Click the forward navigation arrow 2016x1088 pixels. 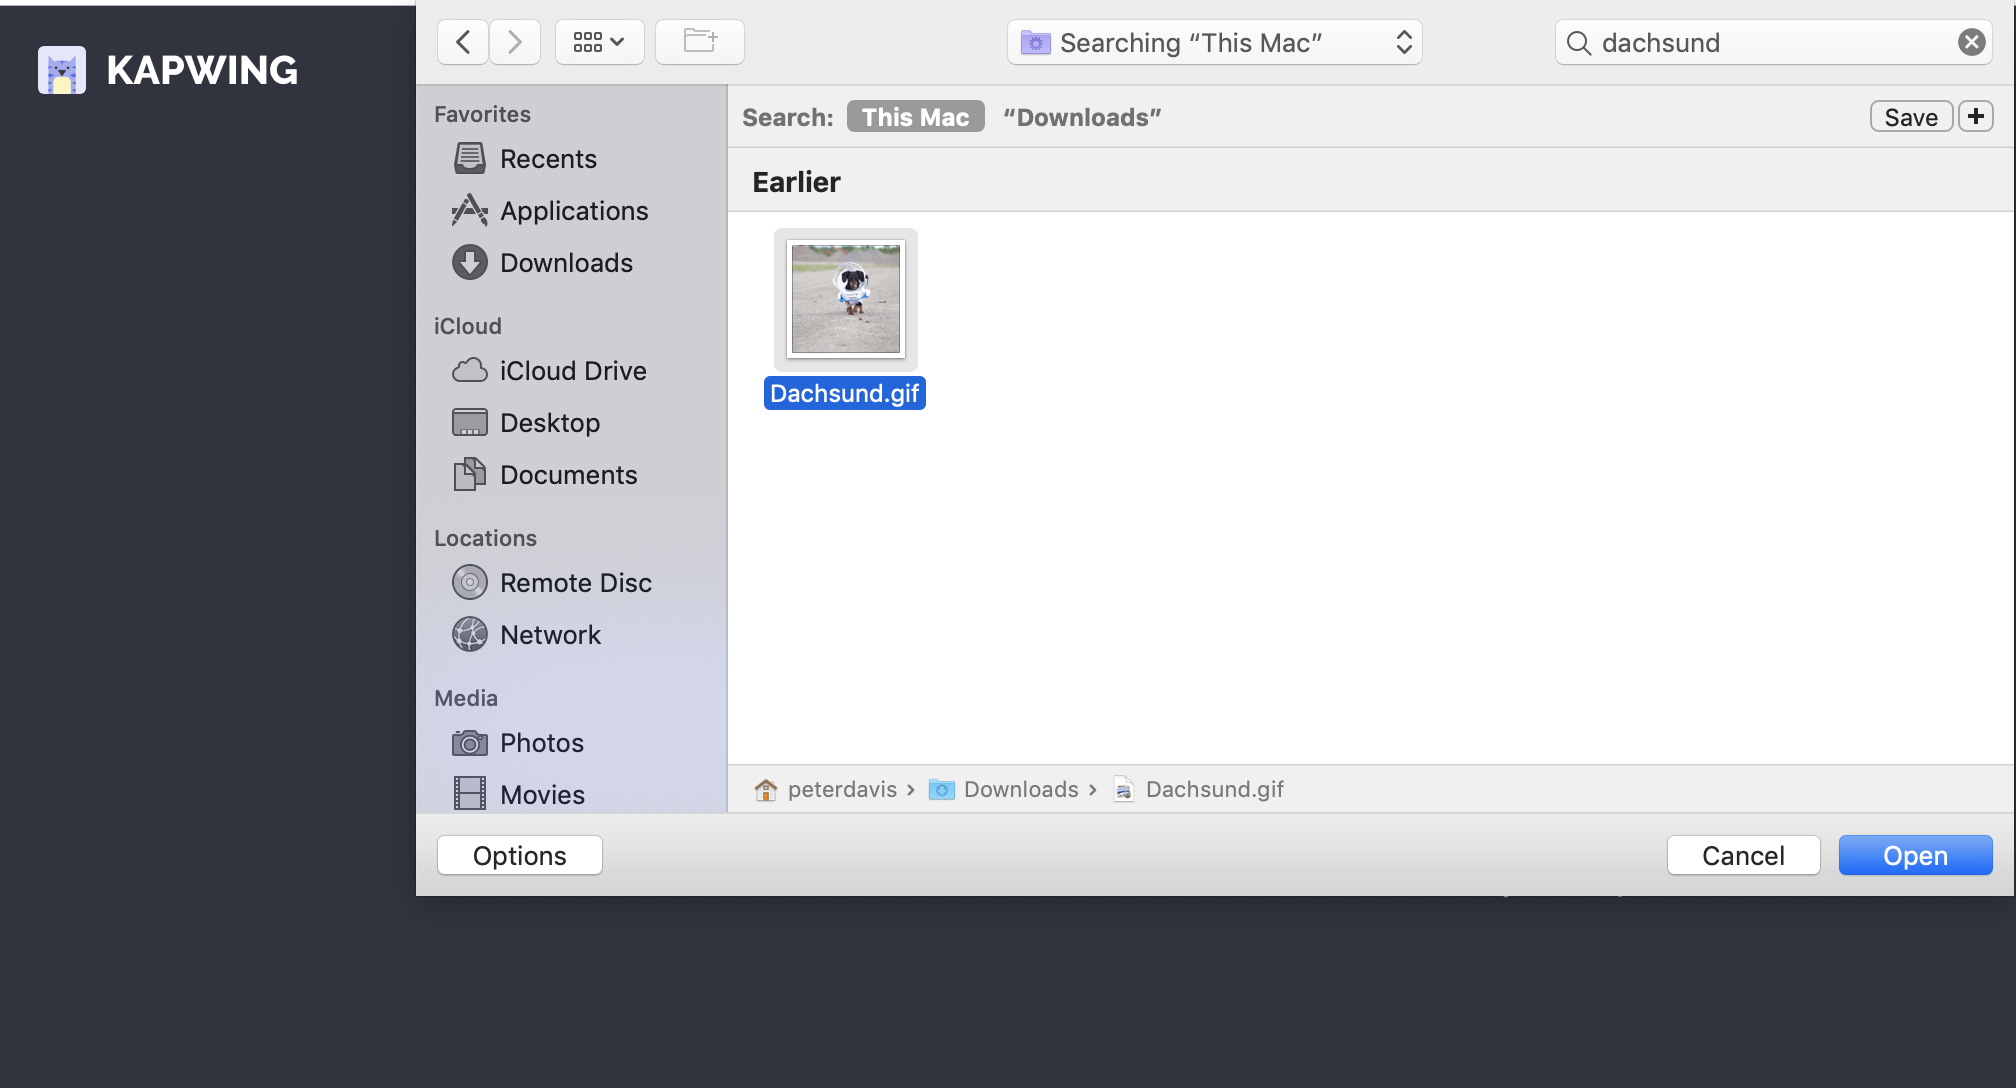pos(515,42)
